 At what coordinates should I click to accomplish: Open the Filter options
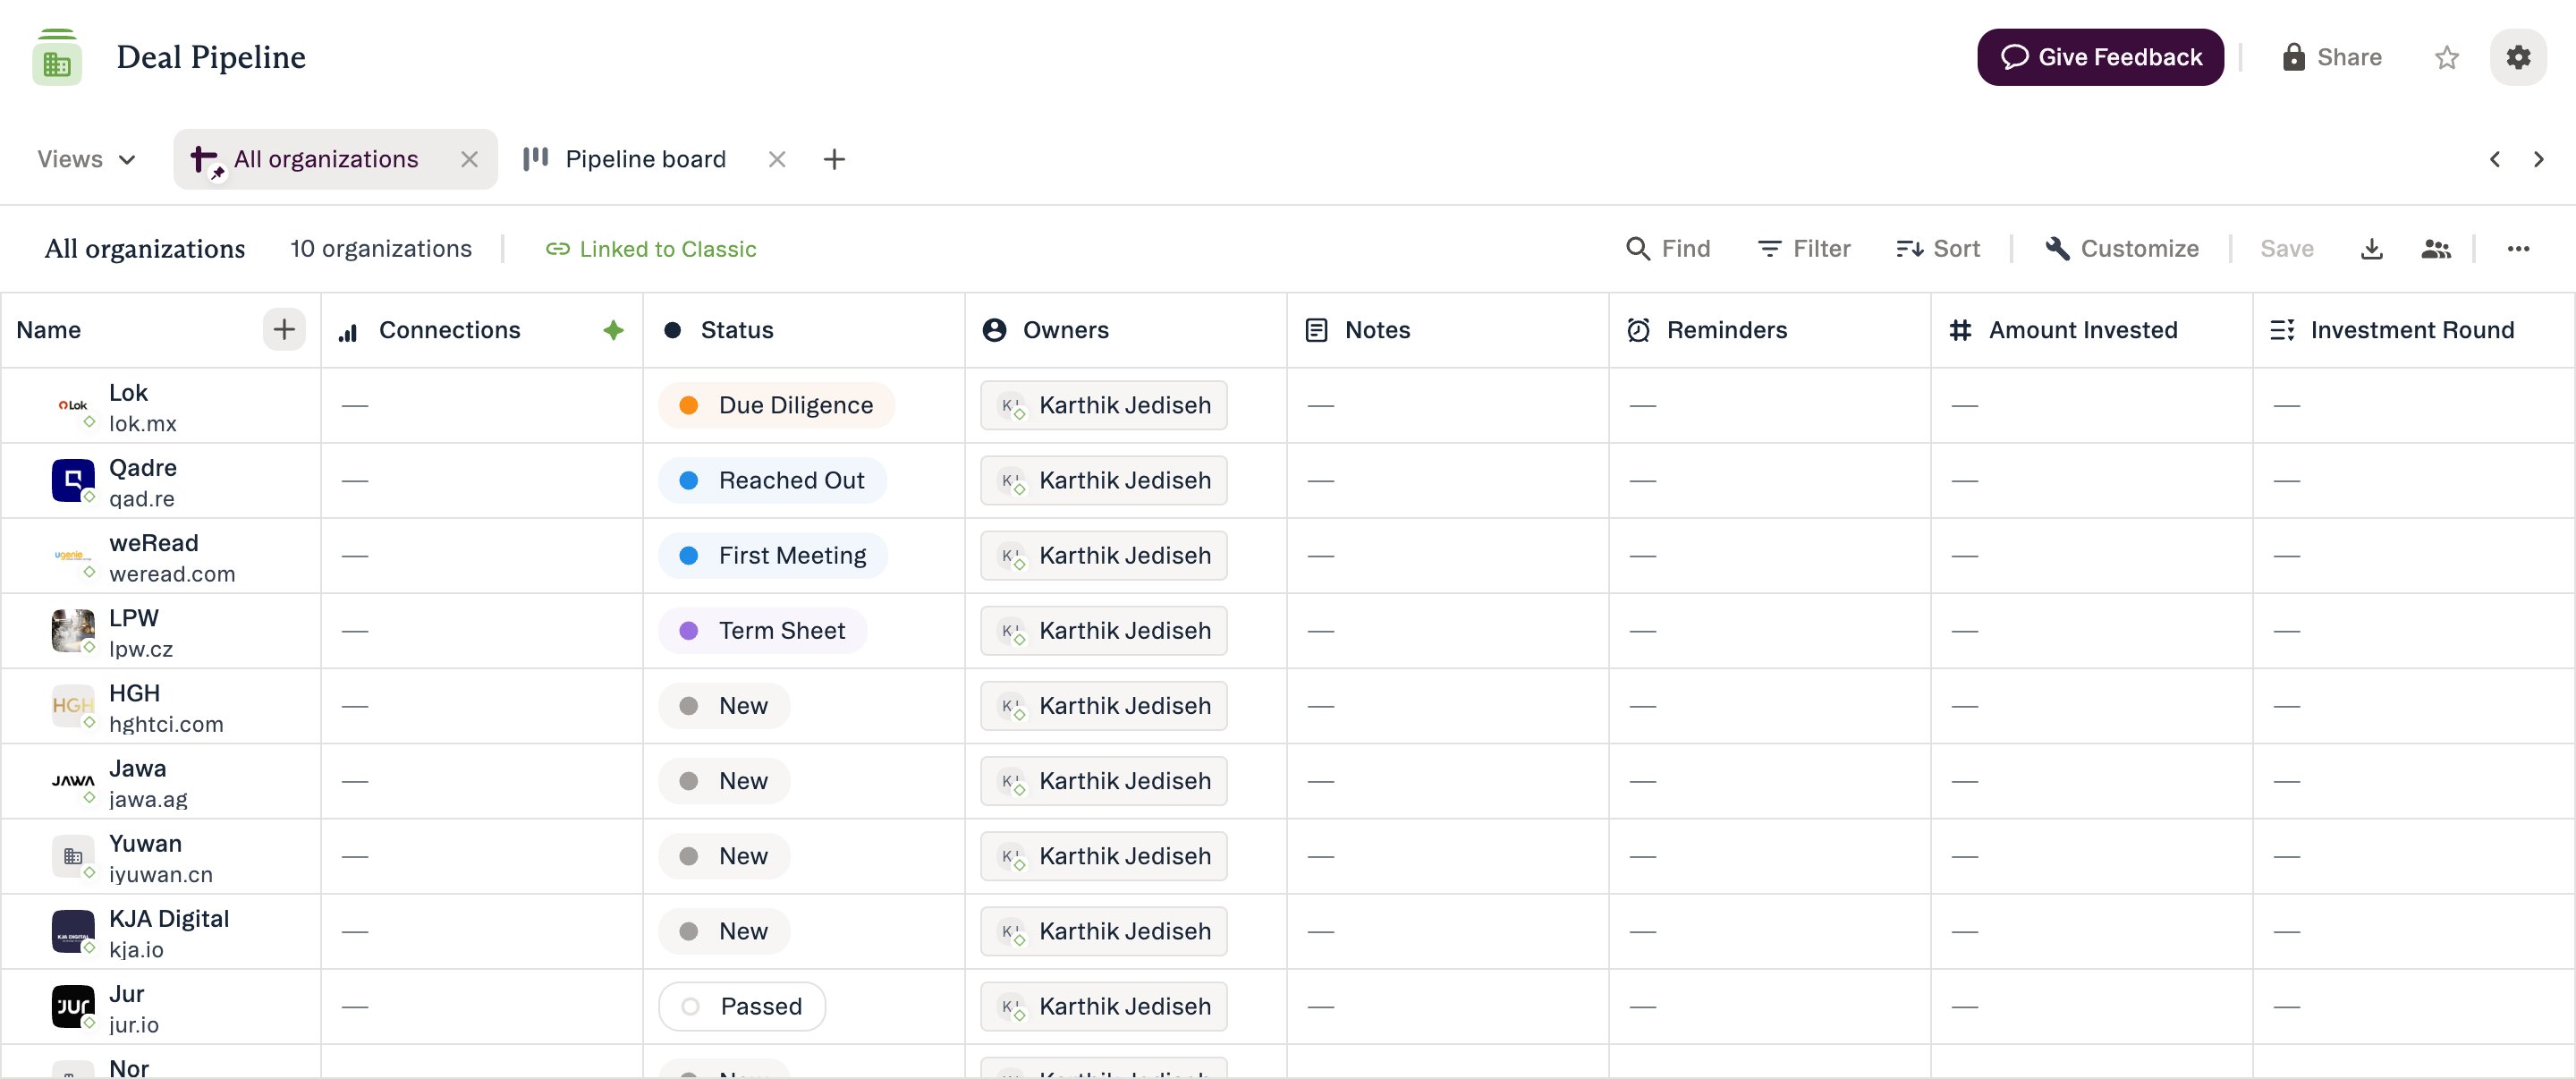point(1804,249)
